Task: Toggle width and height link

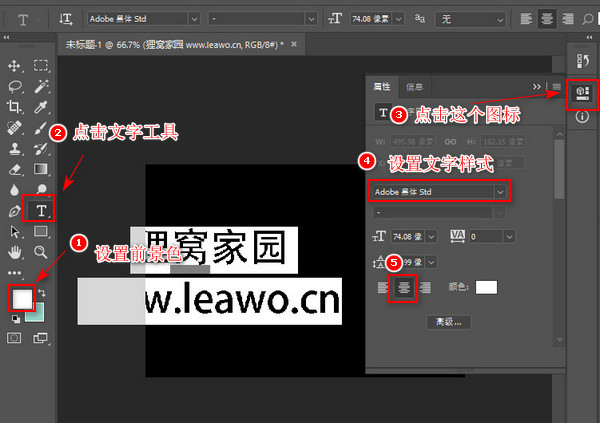Action: pos(450,142)
